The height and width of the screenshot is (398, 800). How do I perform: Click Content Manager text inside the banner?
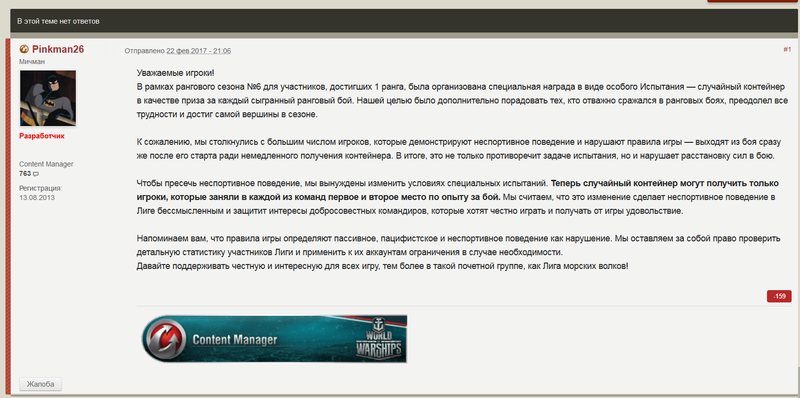pyautogui.click(x=235, y=340)
